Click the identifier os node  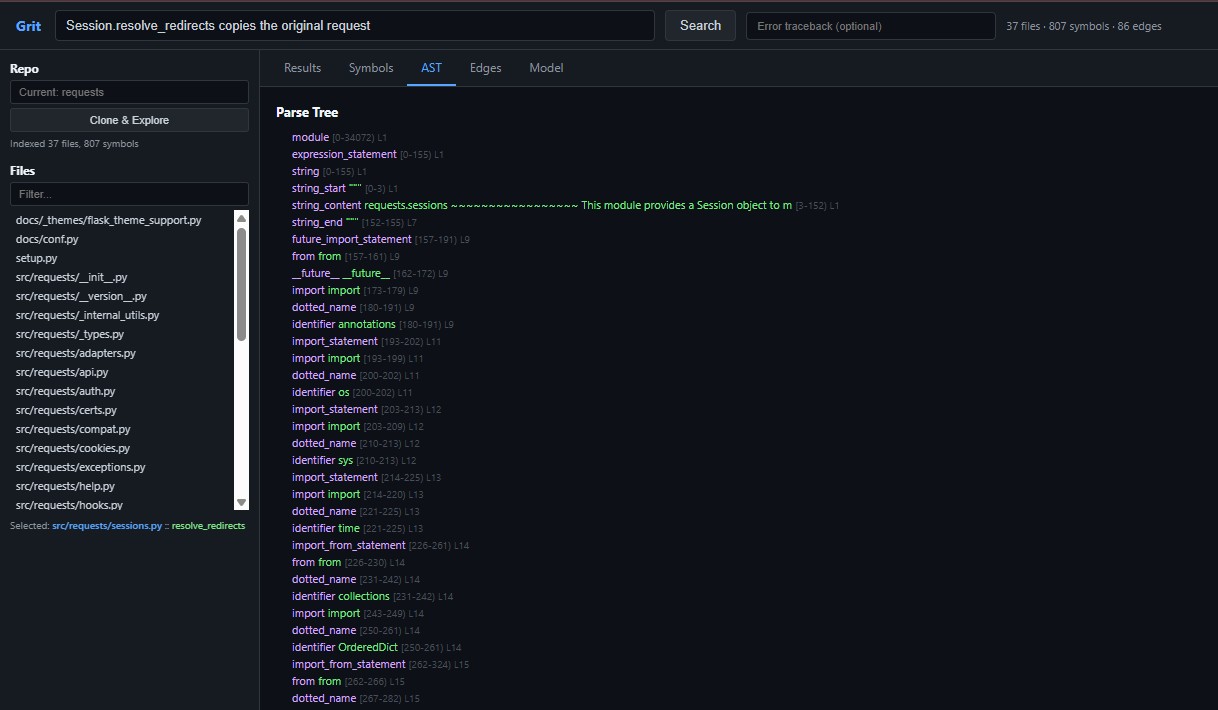tap(351, 392)
